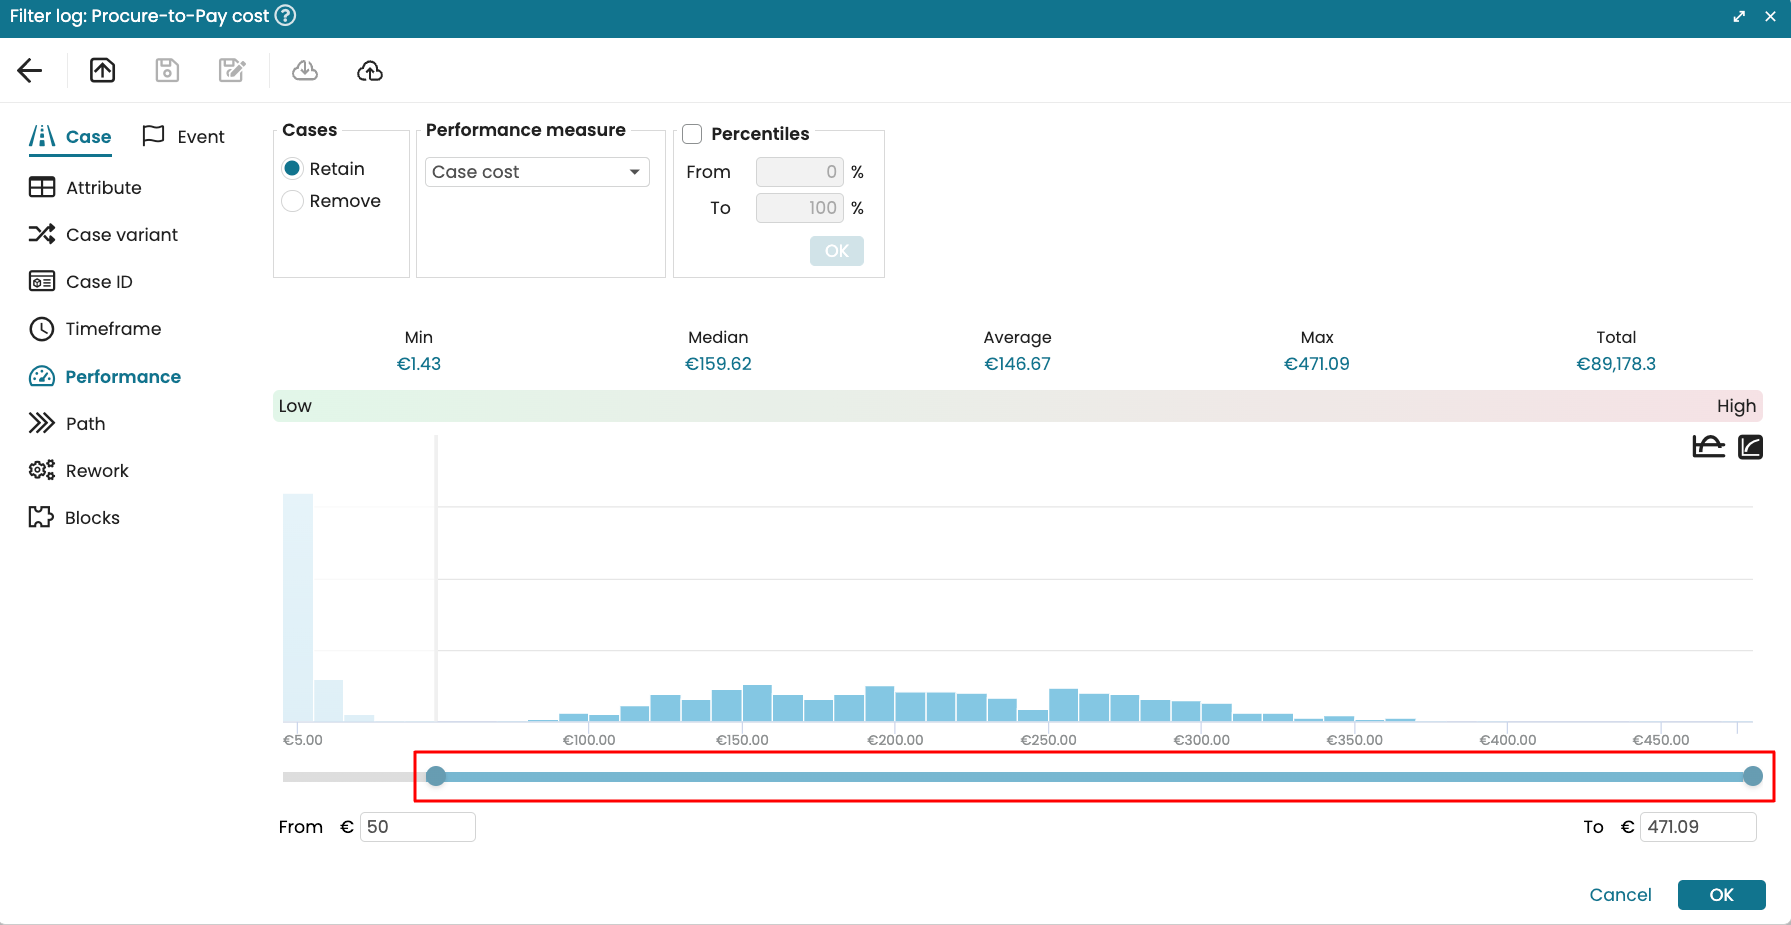
Task: Open the Case cost performance measure dropdown
Action: tap(537, 172)
